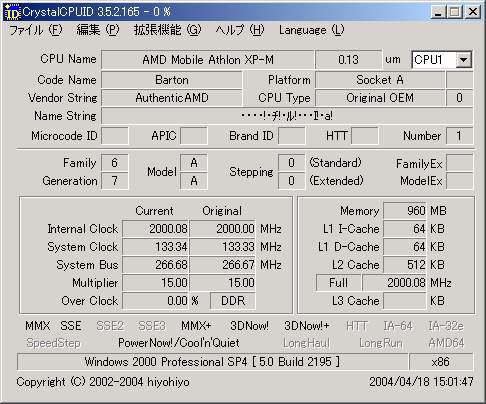The height and width of the screenshot is (404, 486).
Task: Open the ヘルプ (H) menu
Action: [x=240, y=30]
